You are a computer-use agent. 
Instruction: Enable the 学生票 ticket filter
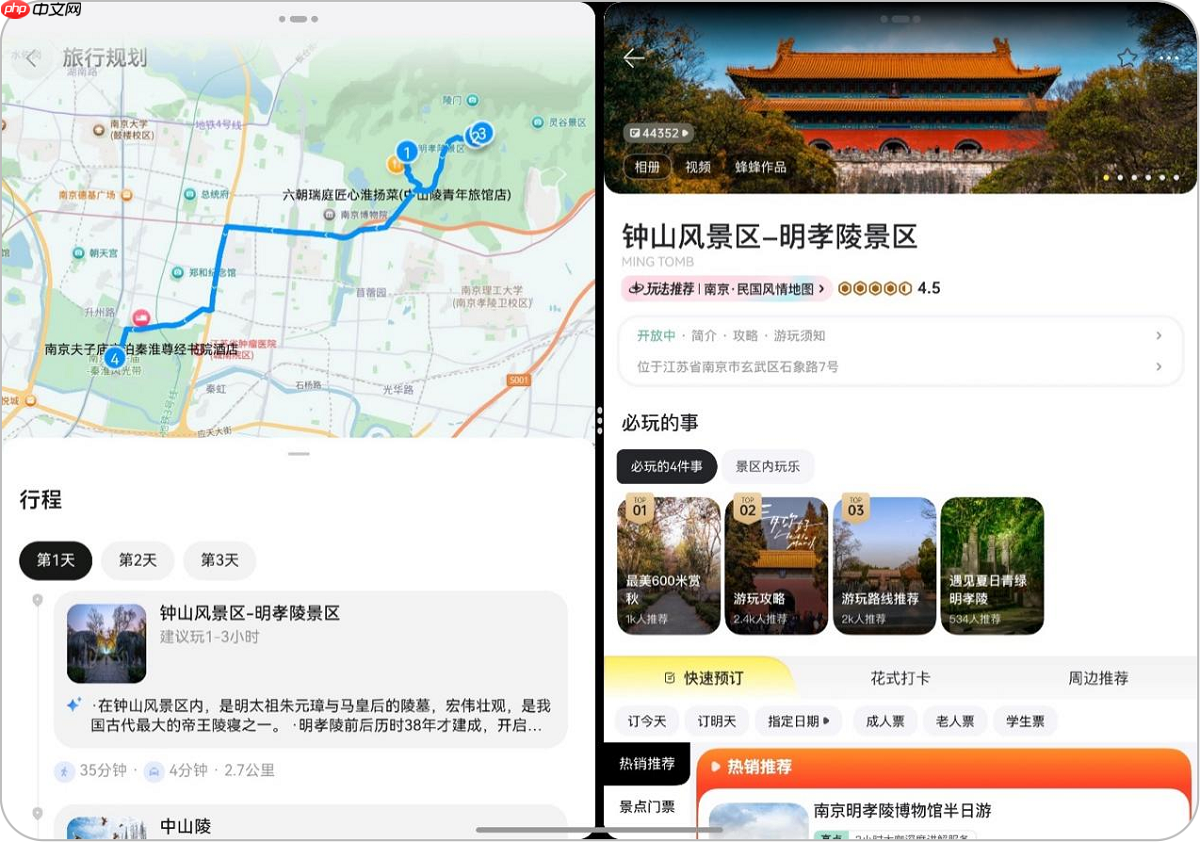tap(1024, 720)
